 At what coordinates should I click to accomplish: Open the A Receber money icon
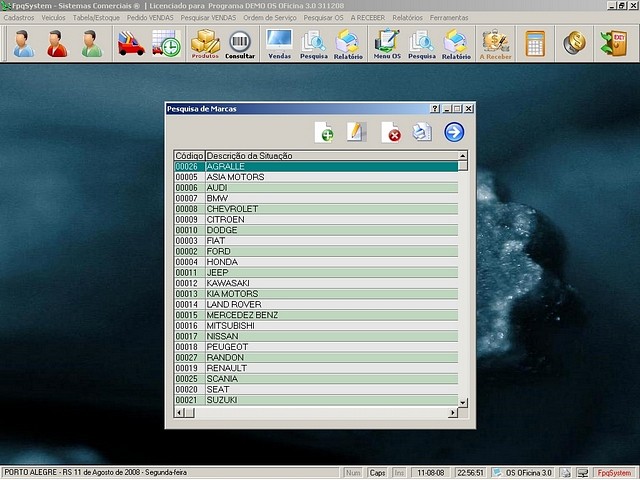click(x=495, y=45)
